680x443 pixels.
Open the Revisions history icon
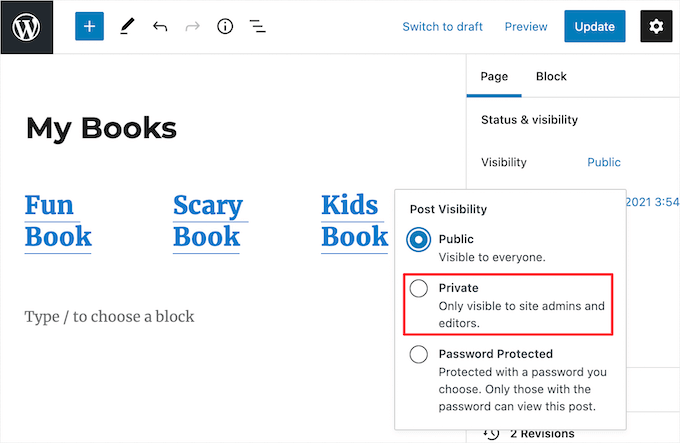click(491, 434)
